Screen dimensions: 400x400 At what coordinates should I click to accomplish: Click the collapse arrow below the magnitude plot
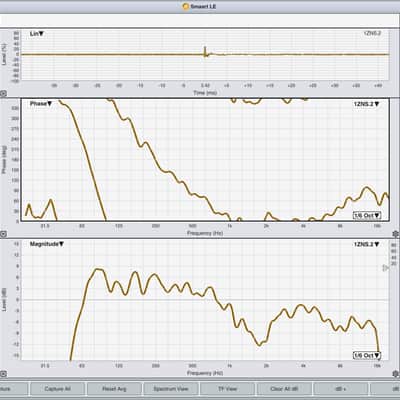3,374
